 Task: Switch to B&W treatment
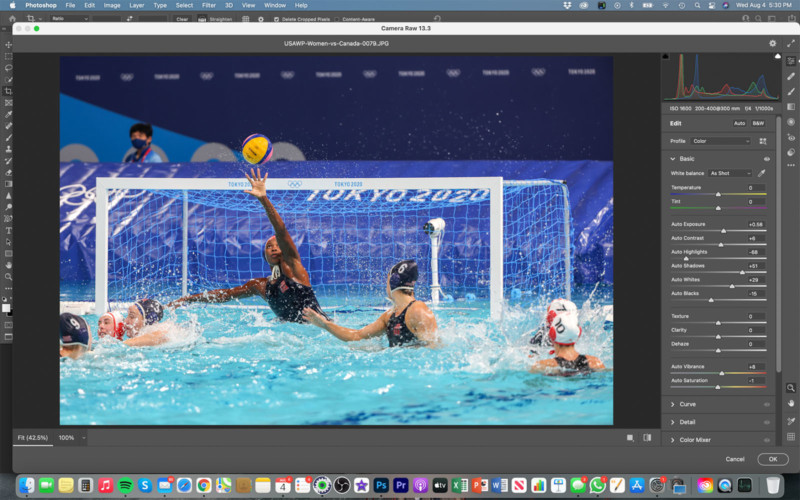pos(758,123)
